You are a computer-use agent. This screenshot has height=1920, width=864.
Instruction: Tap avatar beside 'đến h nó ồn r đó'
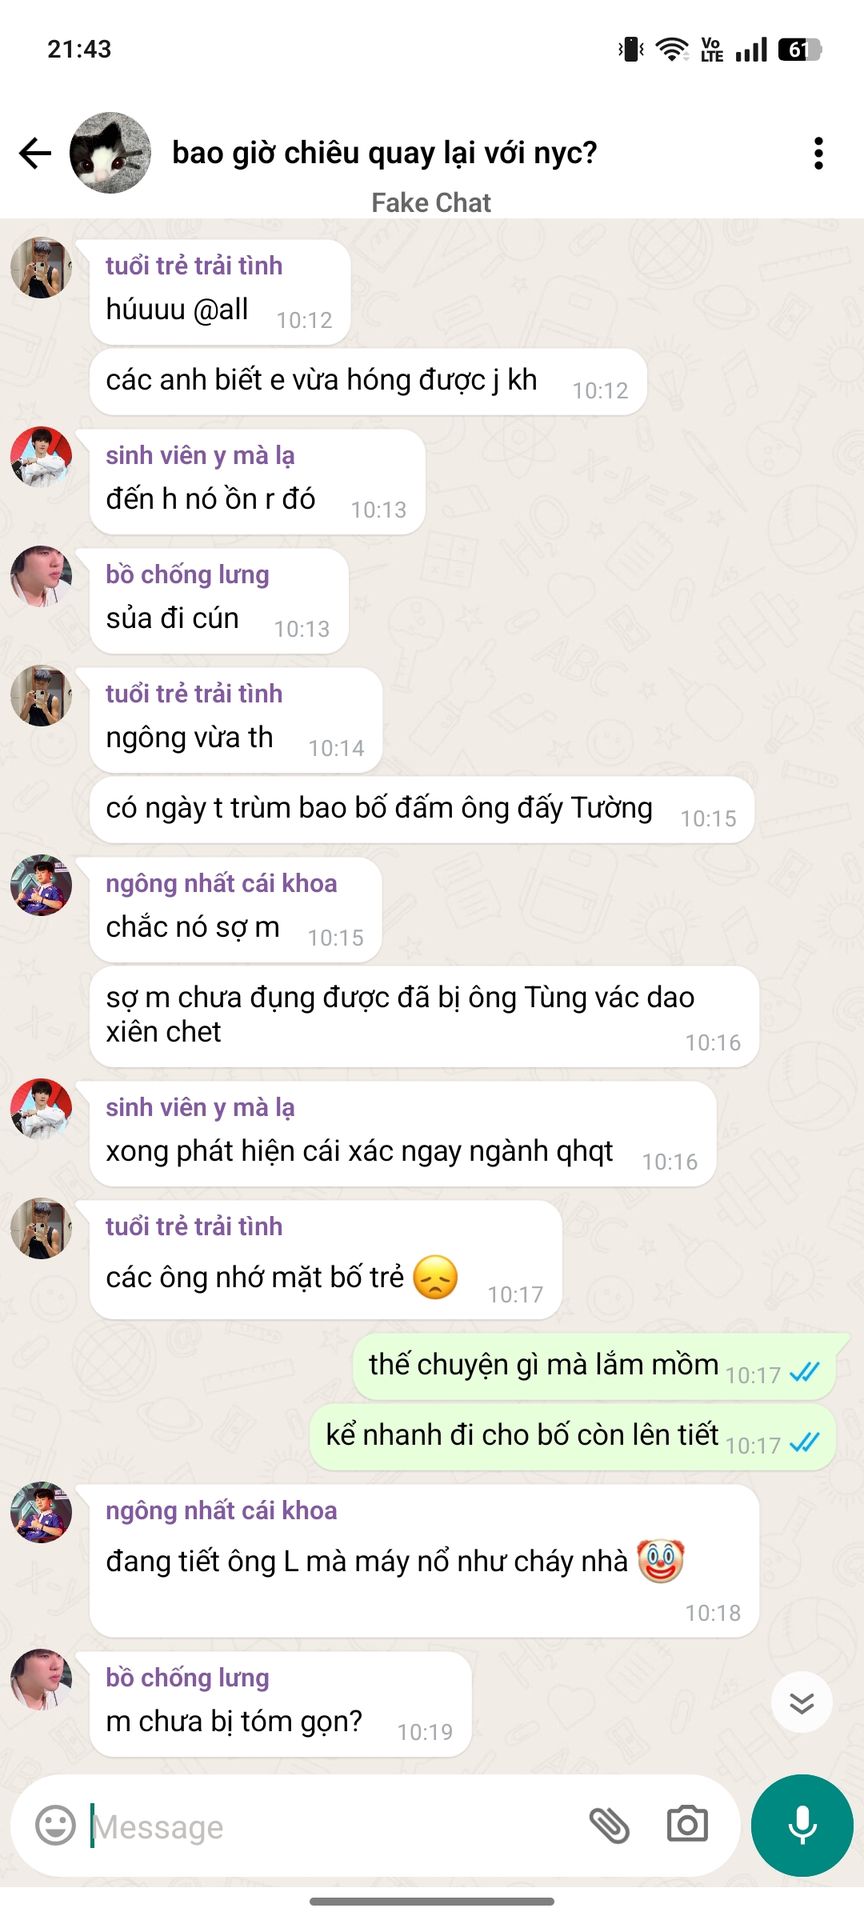[41, 457]
